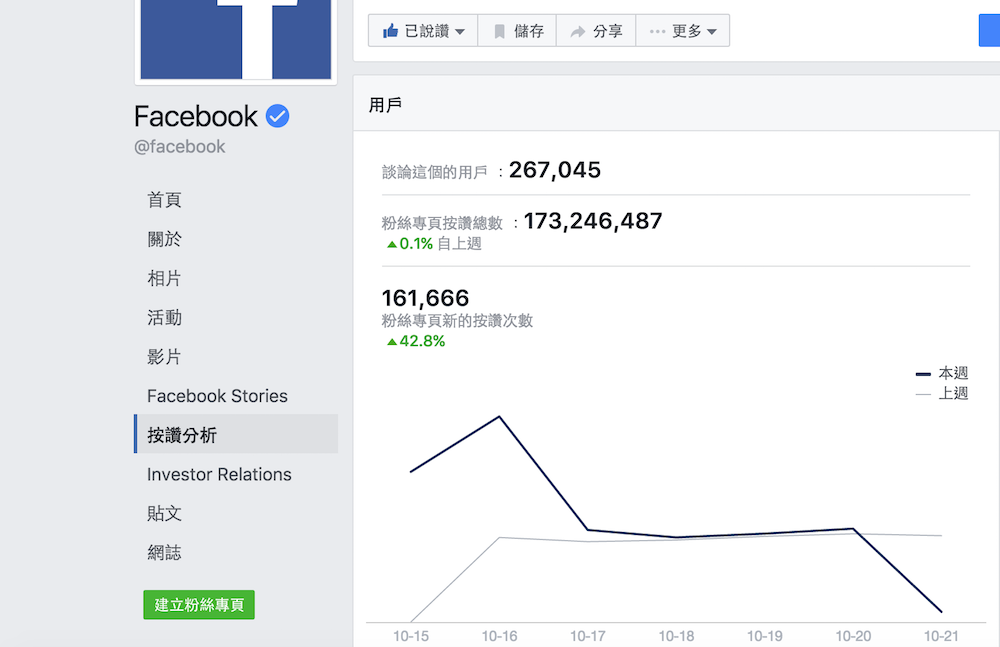The height and width of the screenshot is (647, 1000).
Task: Open the Facebook logo profile picture
Action: coord(235,40)
